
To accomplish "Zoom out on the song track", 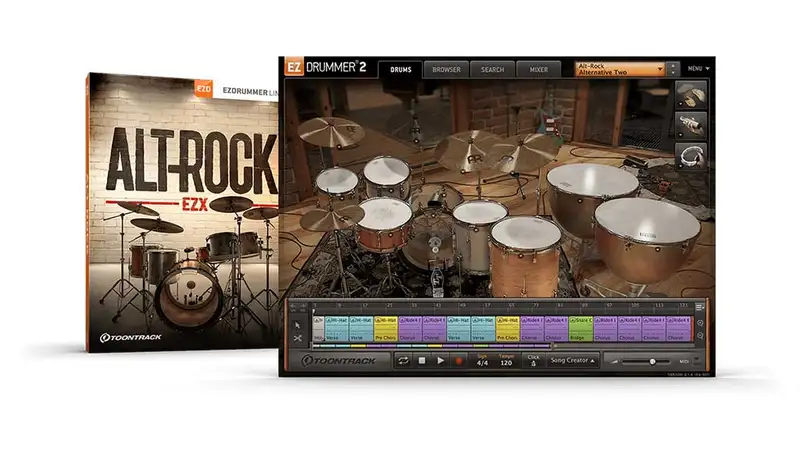I will tap(700, 336).
